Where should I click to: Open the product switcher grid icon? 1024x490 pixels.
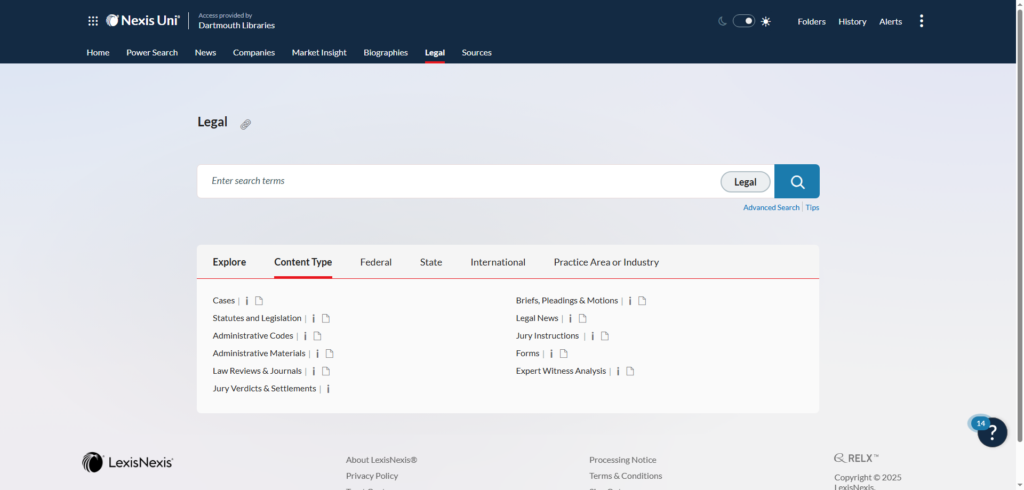click(x=93, y=21)
